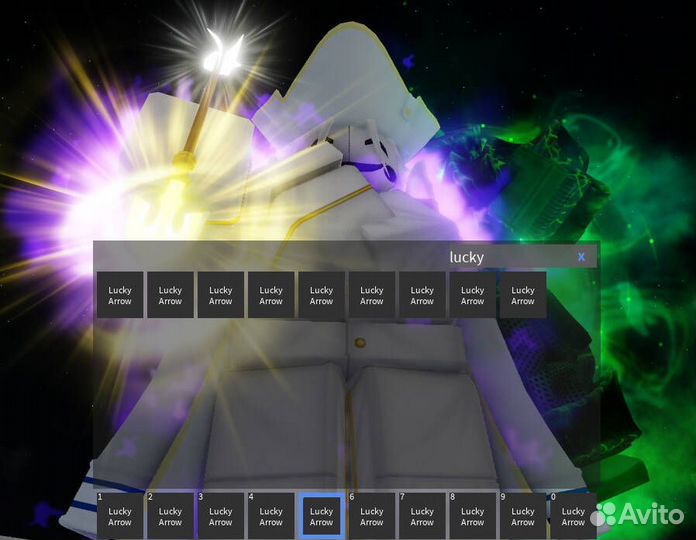Select second Lucky Arrow in inventory results

point(170,295)
